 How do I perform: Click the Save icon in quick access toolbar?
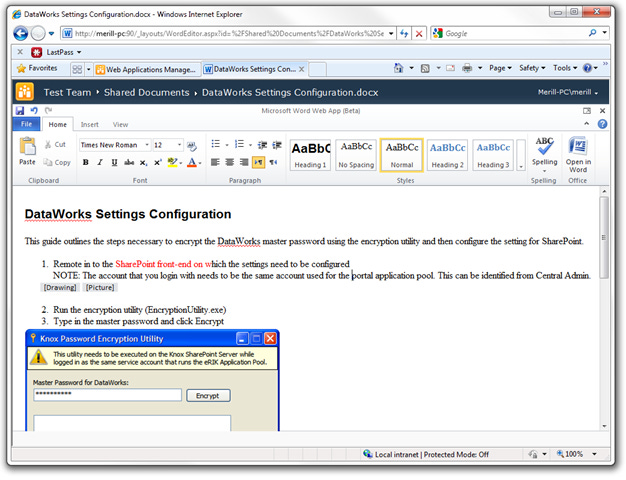point(20,111)
